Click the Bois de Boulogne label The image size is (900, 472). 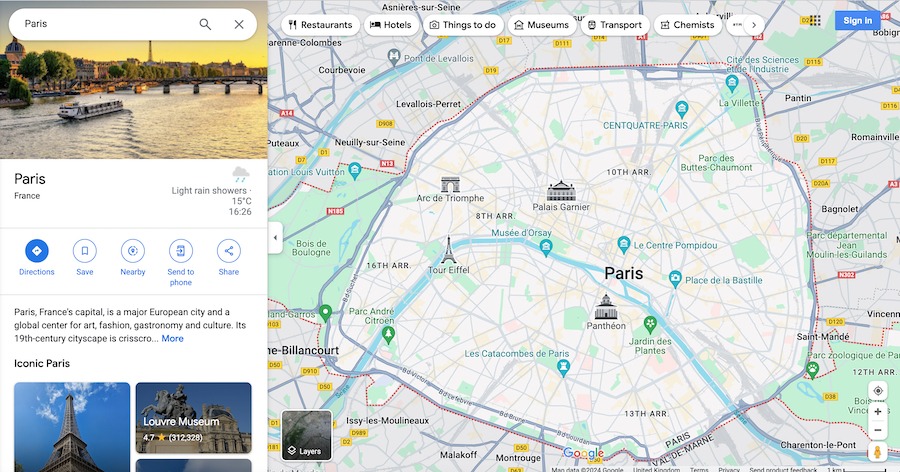coord(311,247)
